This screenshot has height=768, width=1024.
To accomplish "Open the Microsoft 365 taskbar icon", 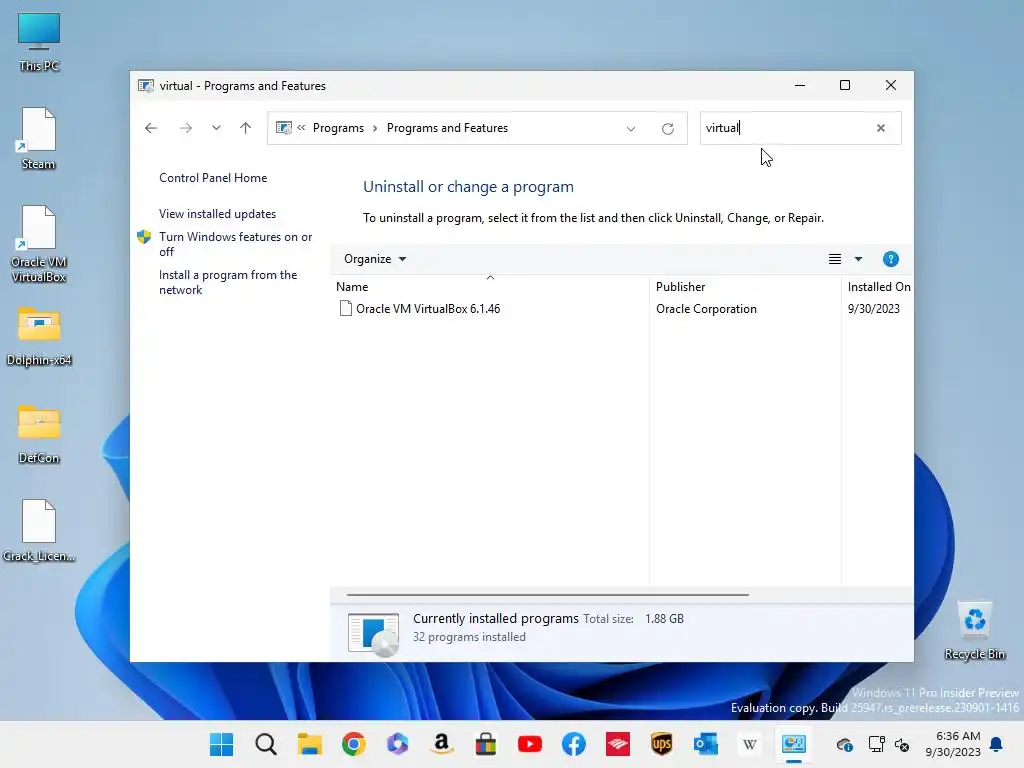I will click(398, 744).
